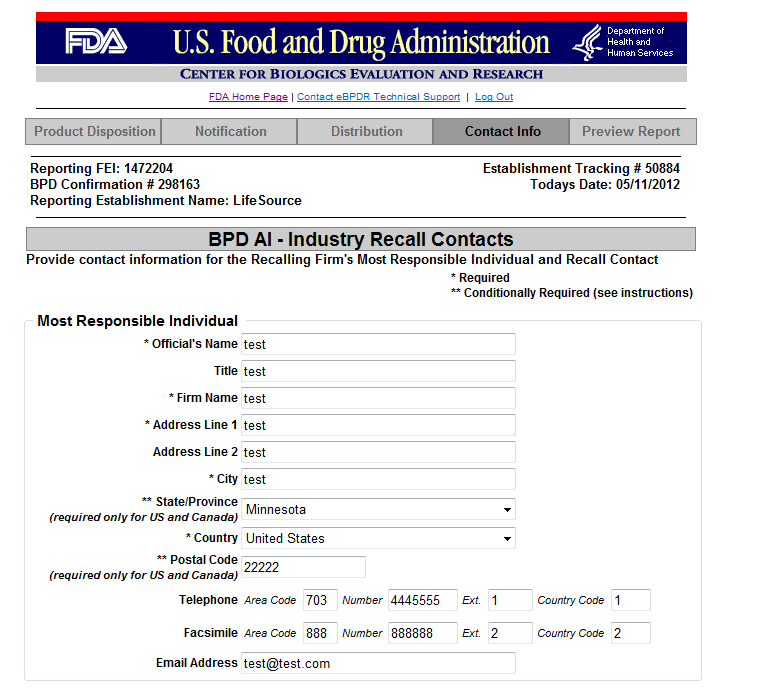
Task: Click the Telephone Area Code field
Action: (320, 600)
